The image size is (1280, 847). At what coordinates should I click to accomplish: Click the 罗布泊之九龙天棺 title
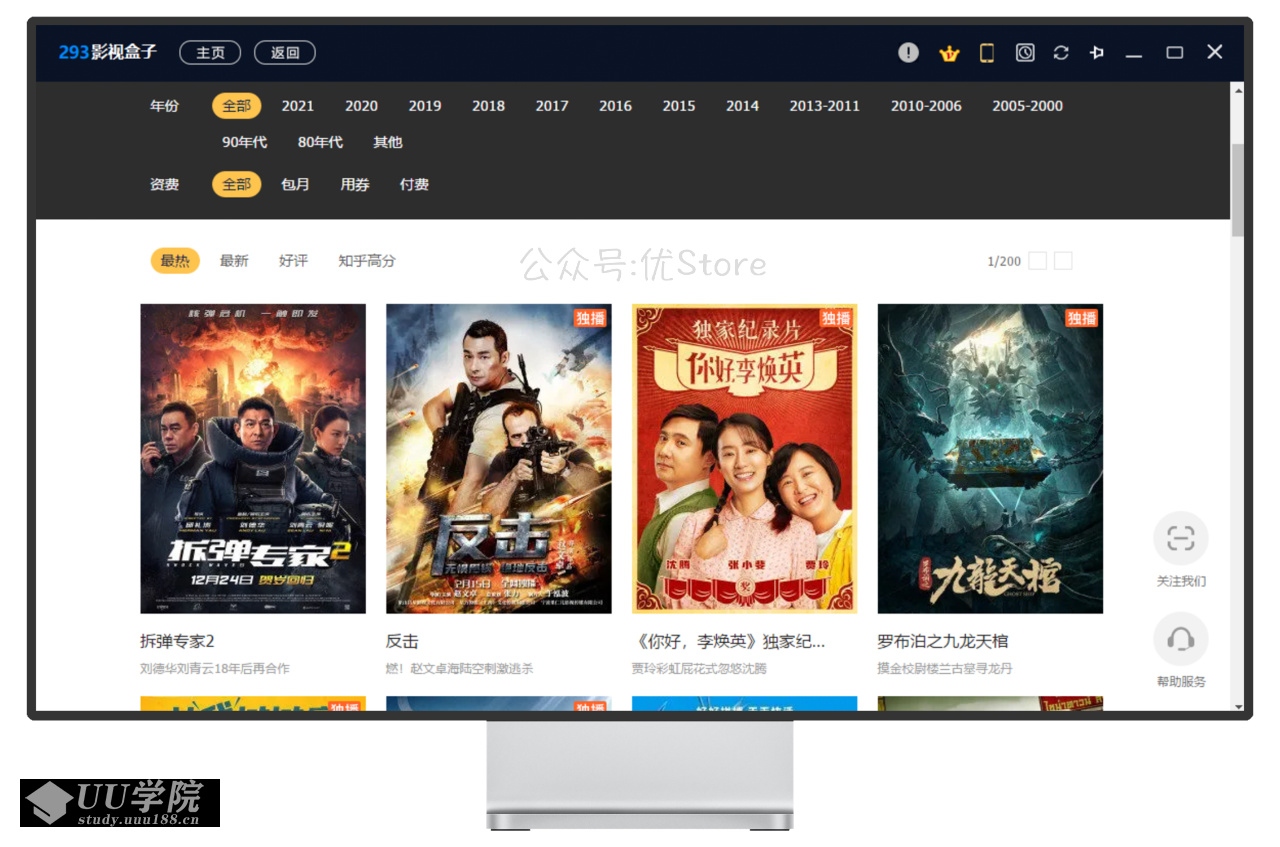(x=943, y=641)
